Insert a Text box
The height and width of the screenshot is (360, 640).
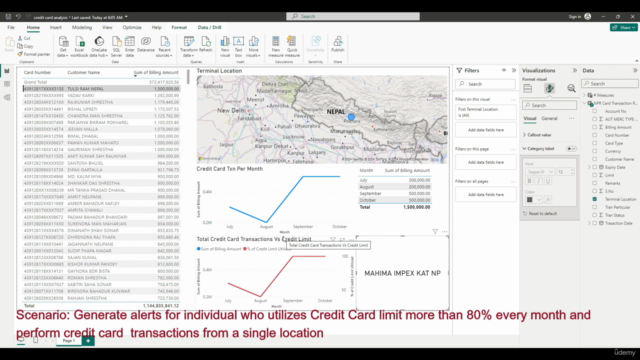[238, 47]
